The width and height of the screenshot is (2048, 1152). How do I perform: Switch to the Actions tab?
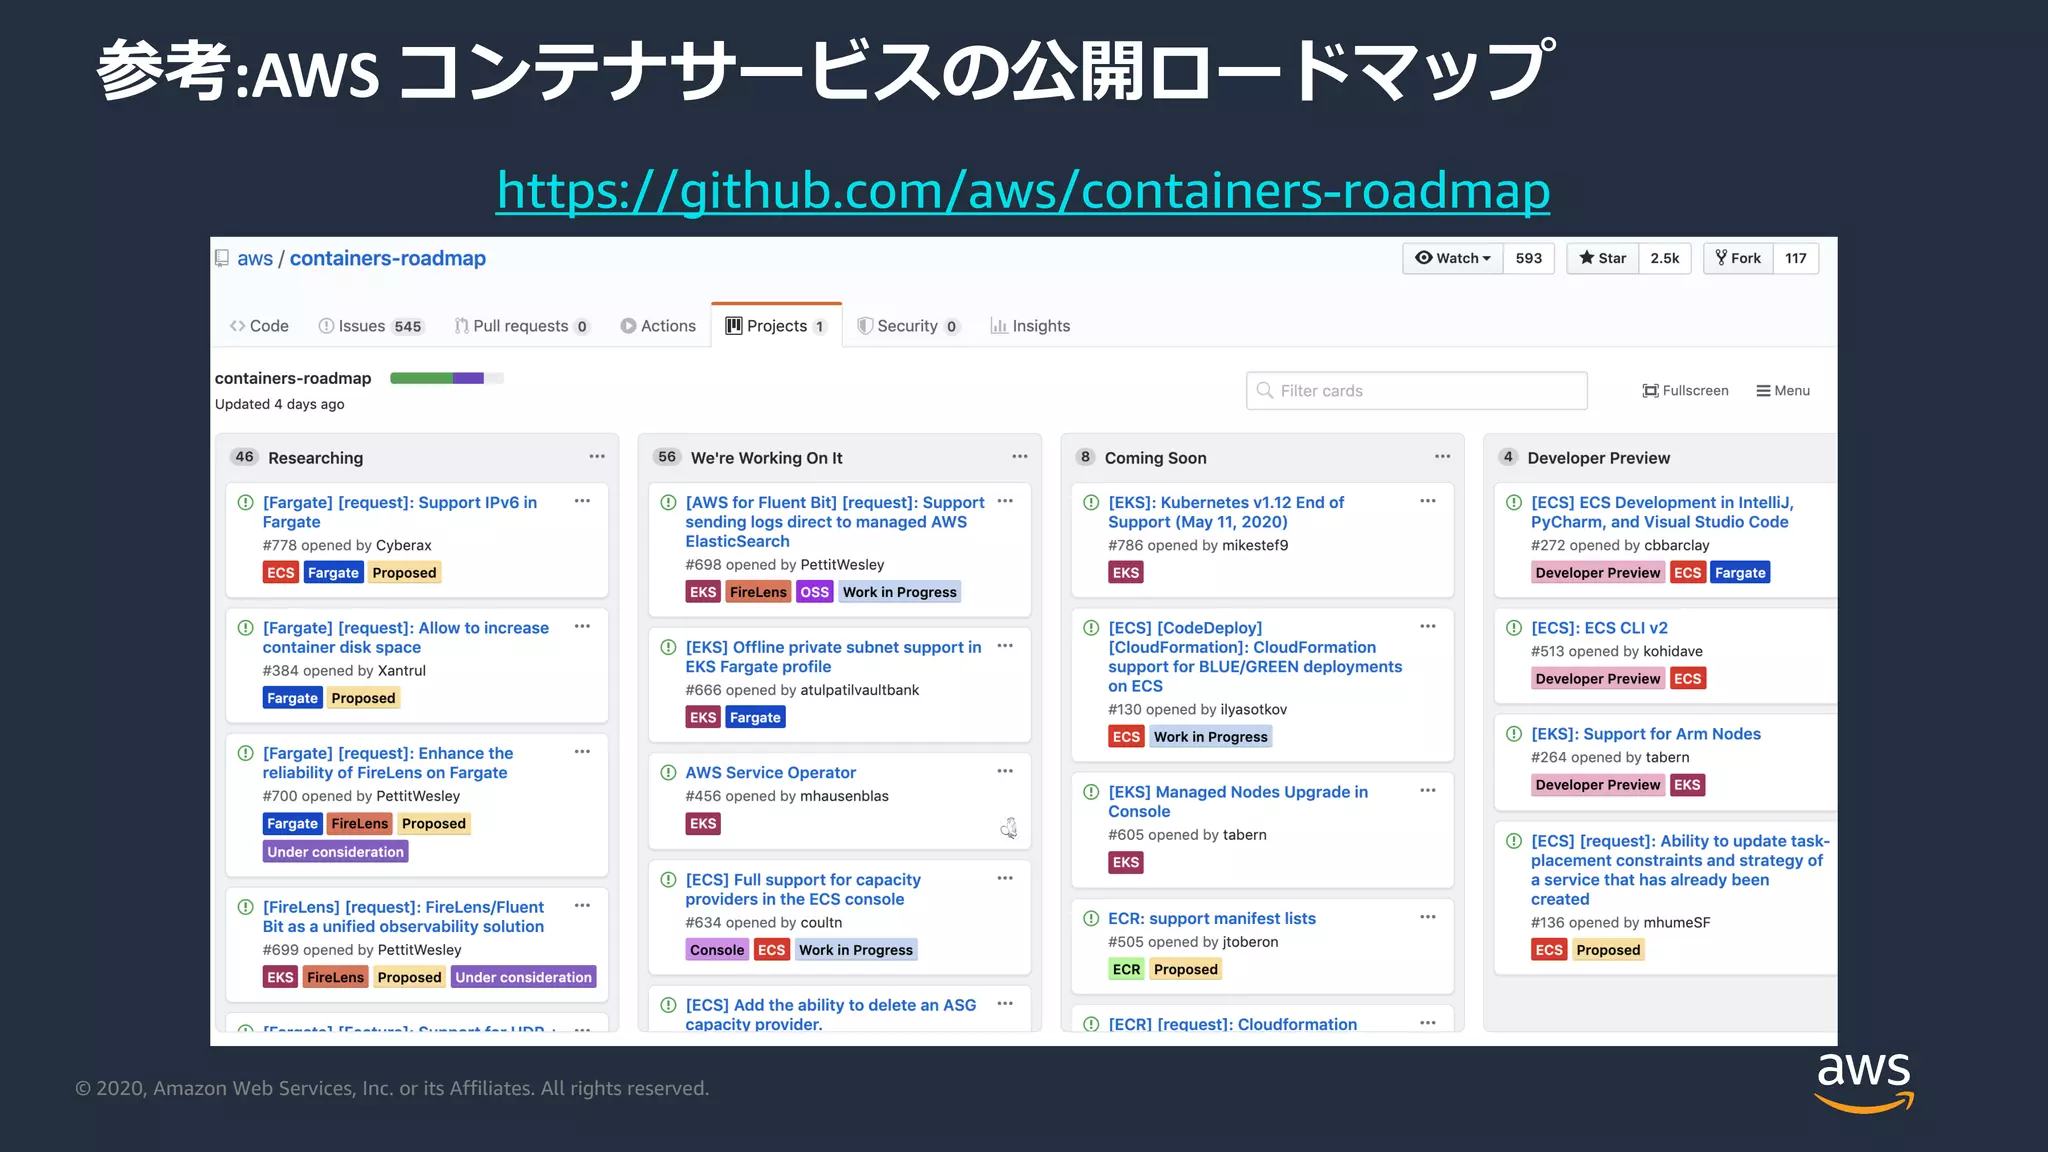pos(658,326)
